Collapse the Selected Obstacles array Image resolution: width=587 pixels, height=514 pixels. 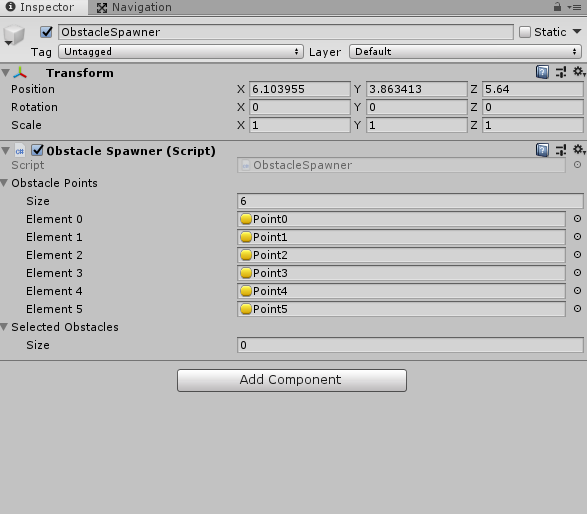tap(4, 327)
